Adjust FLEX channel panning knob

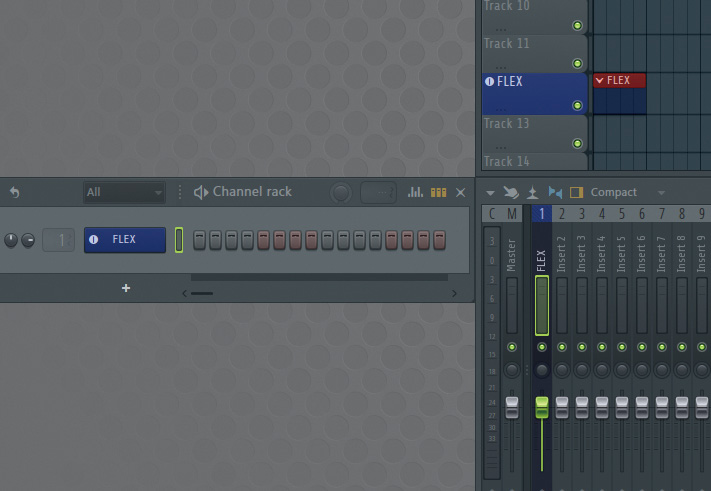tap(11, 240)
